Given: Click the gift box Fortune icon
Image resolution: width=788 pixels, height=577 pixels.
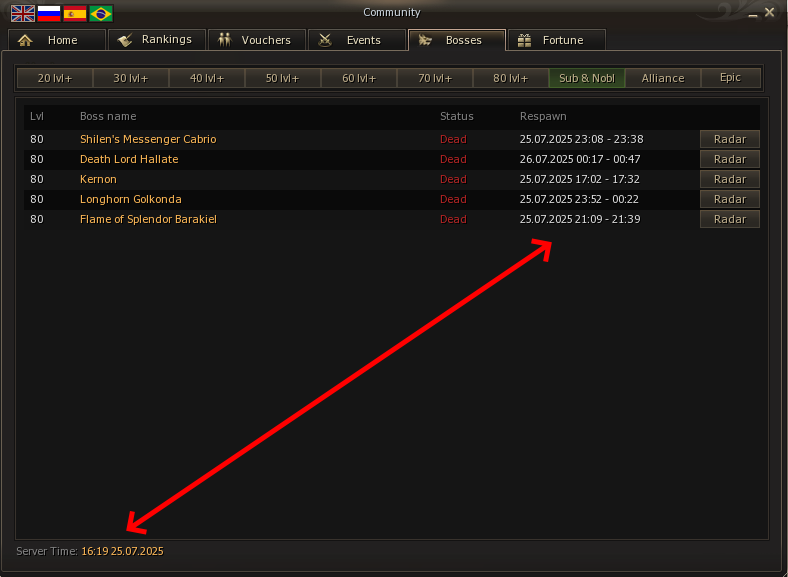Looking at the screenshot, I should [524, 40].
